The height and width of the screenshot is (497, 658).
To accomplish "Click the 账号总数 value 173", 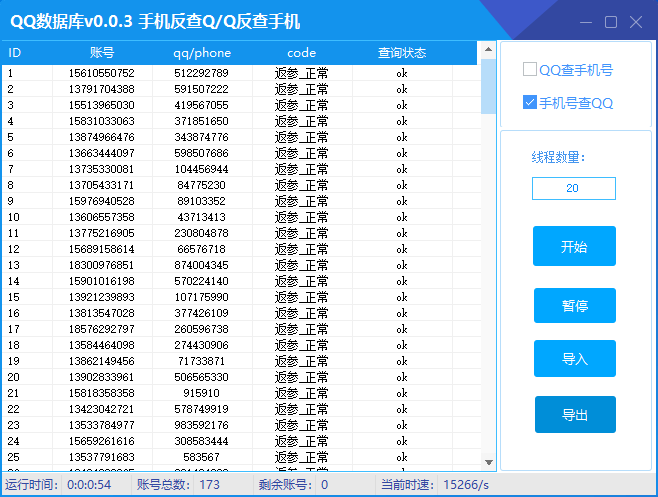I will point(209,485).
